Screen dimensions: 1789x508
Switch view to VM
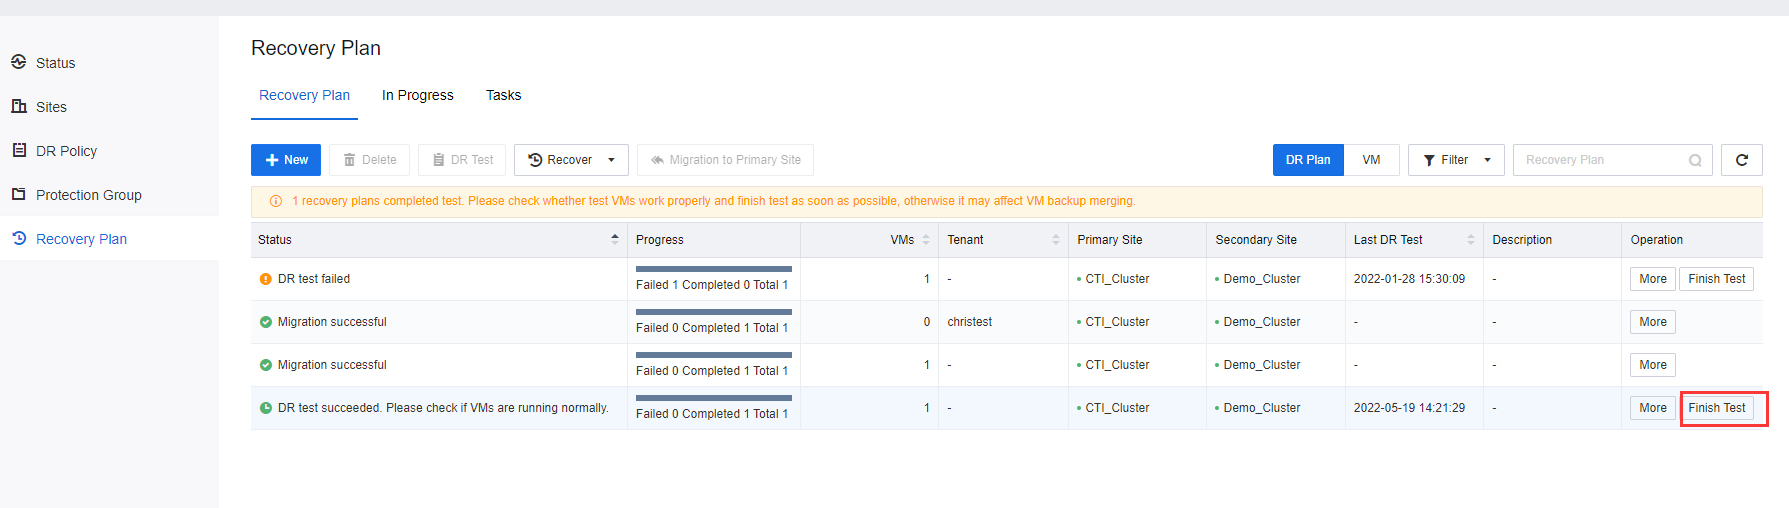coord(1371,160)
